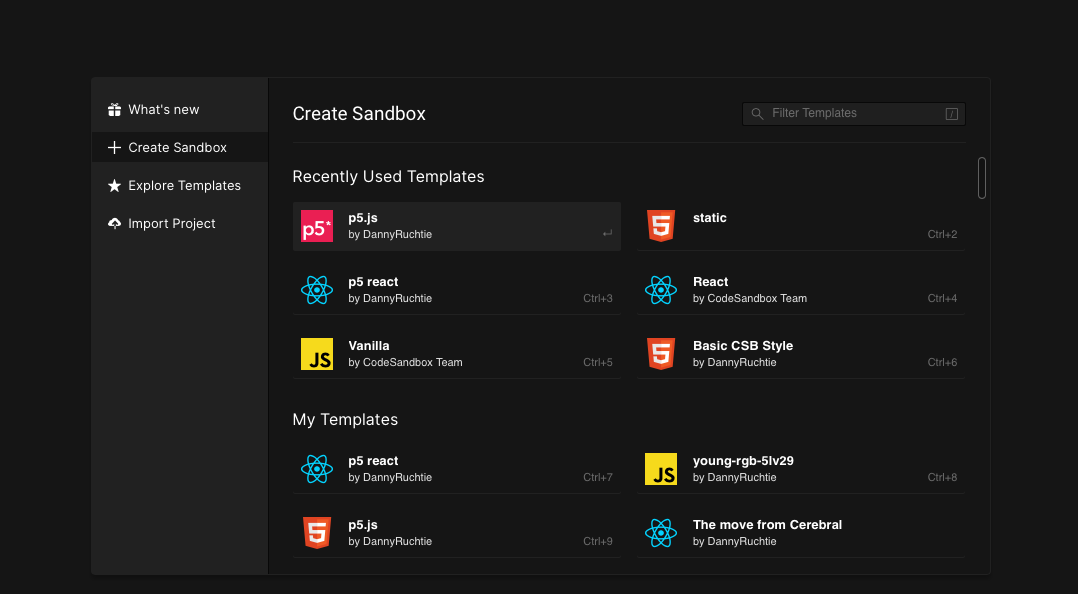
Task: Click the gift icon beside What's new
Action: click(x=114, y=109)
